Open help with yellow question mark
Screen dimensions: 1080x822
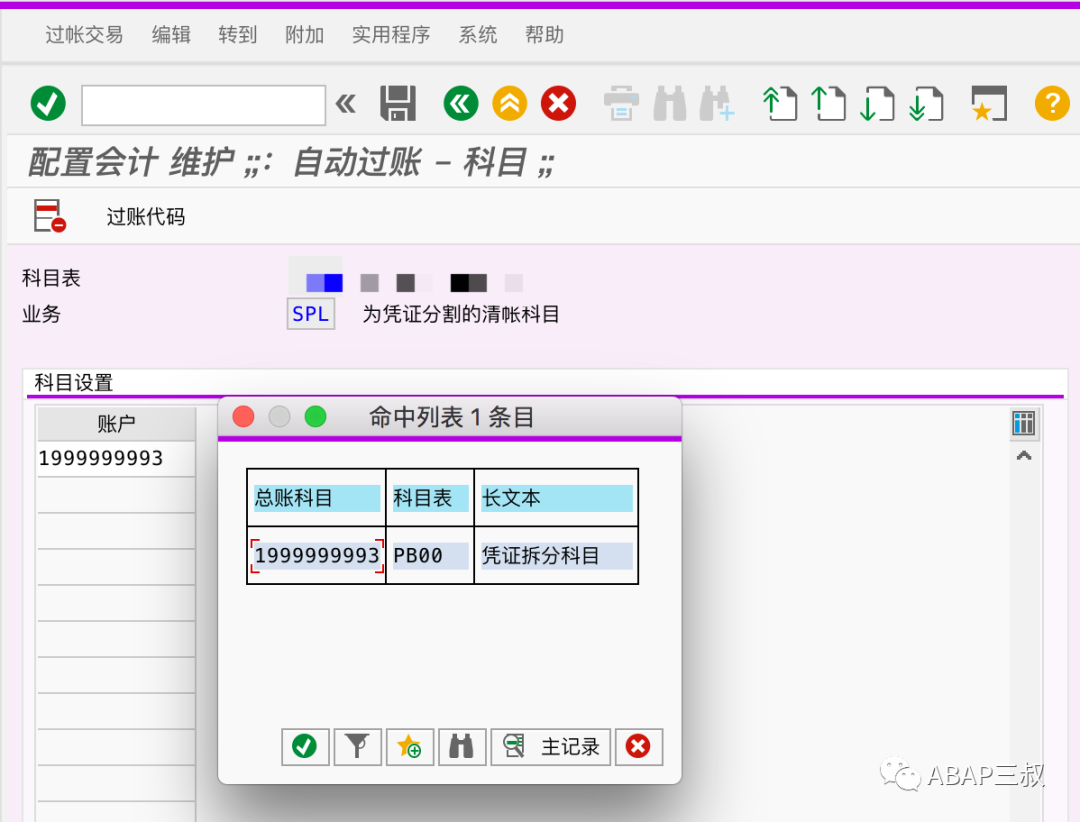(1052, 104)
